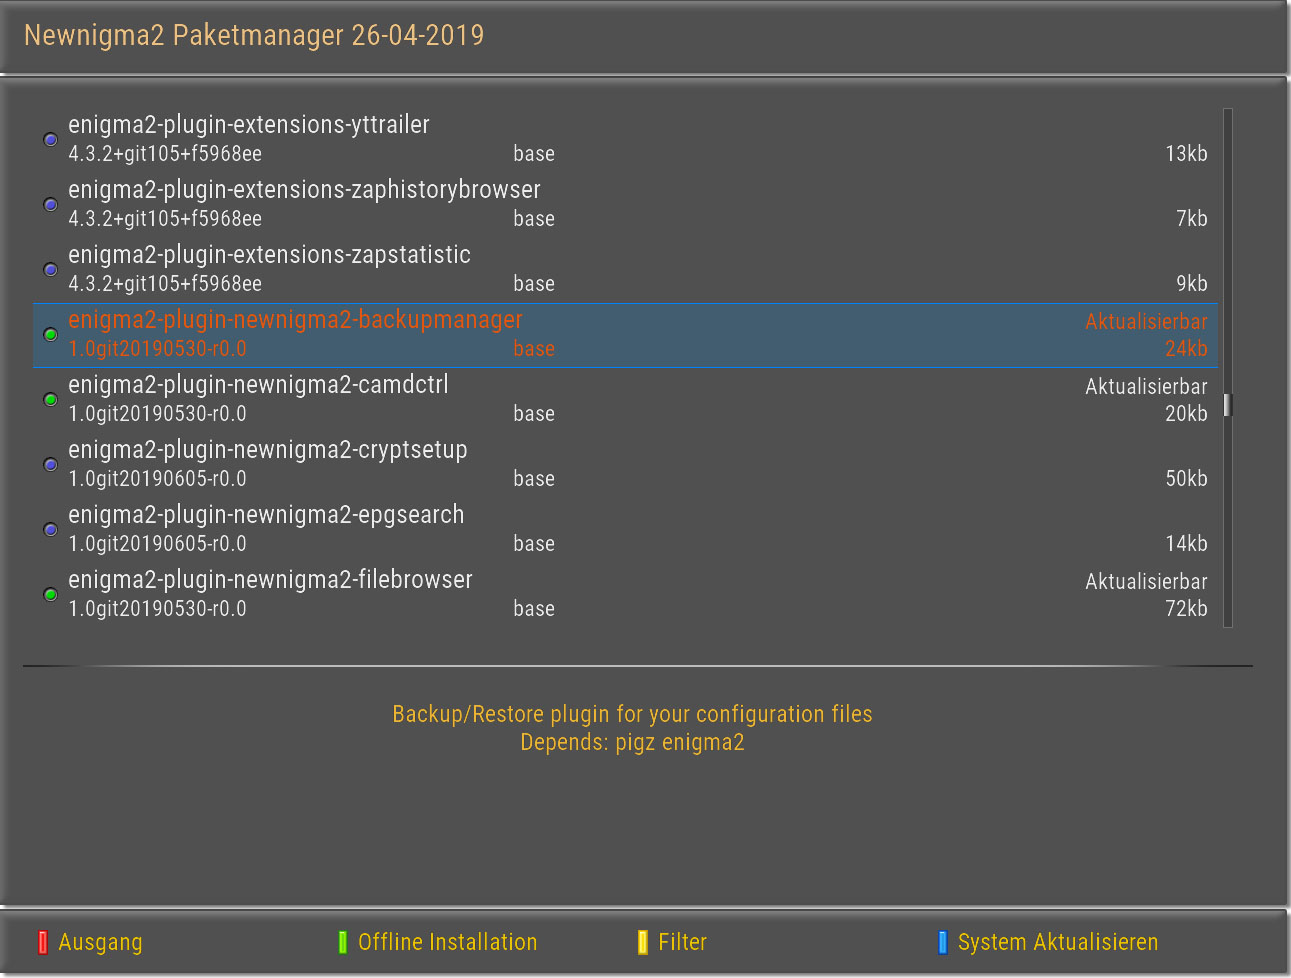Click green status dot beside camdctrl package
1291x978 pixels.
click(51, 400)
